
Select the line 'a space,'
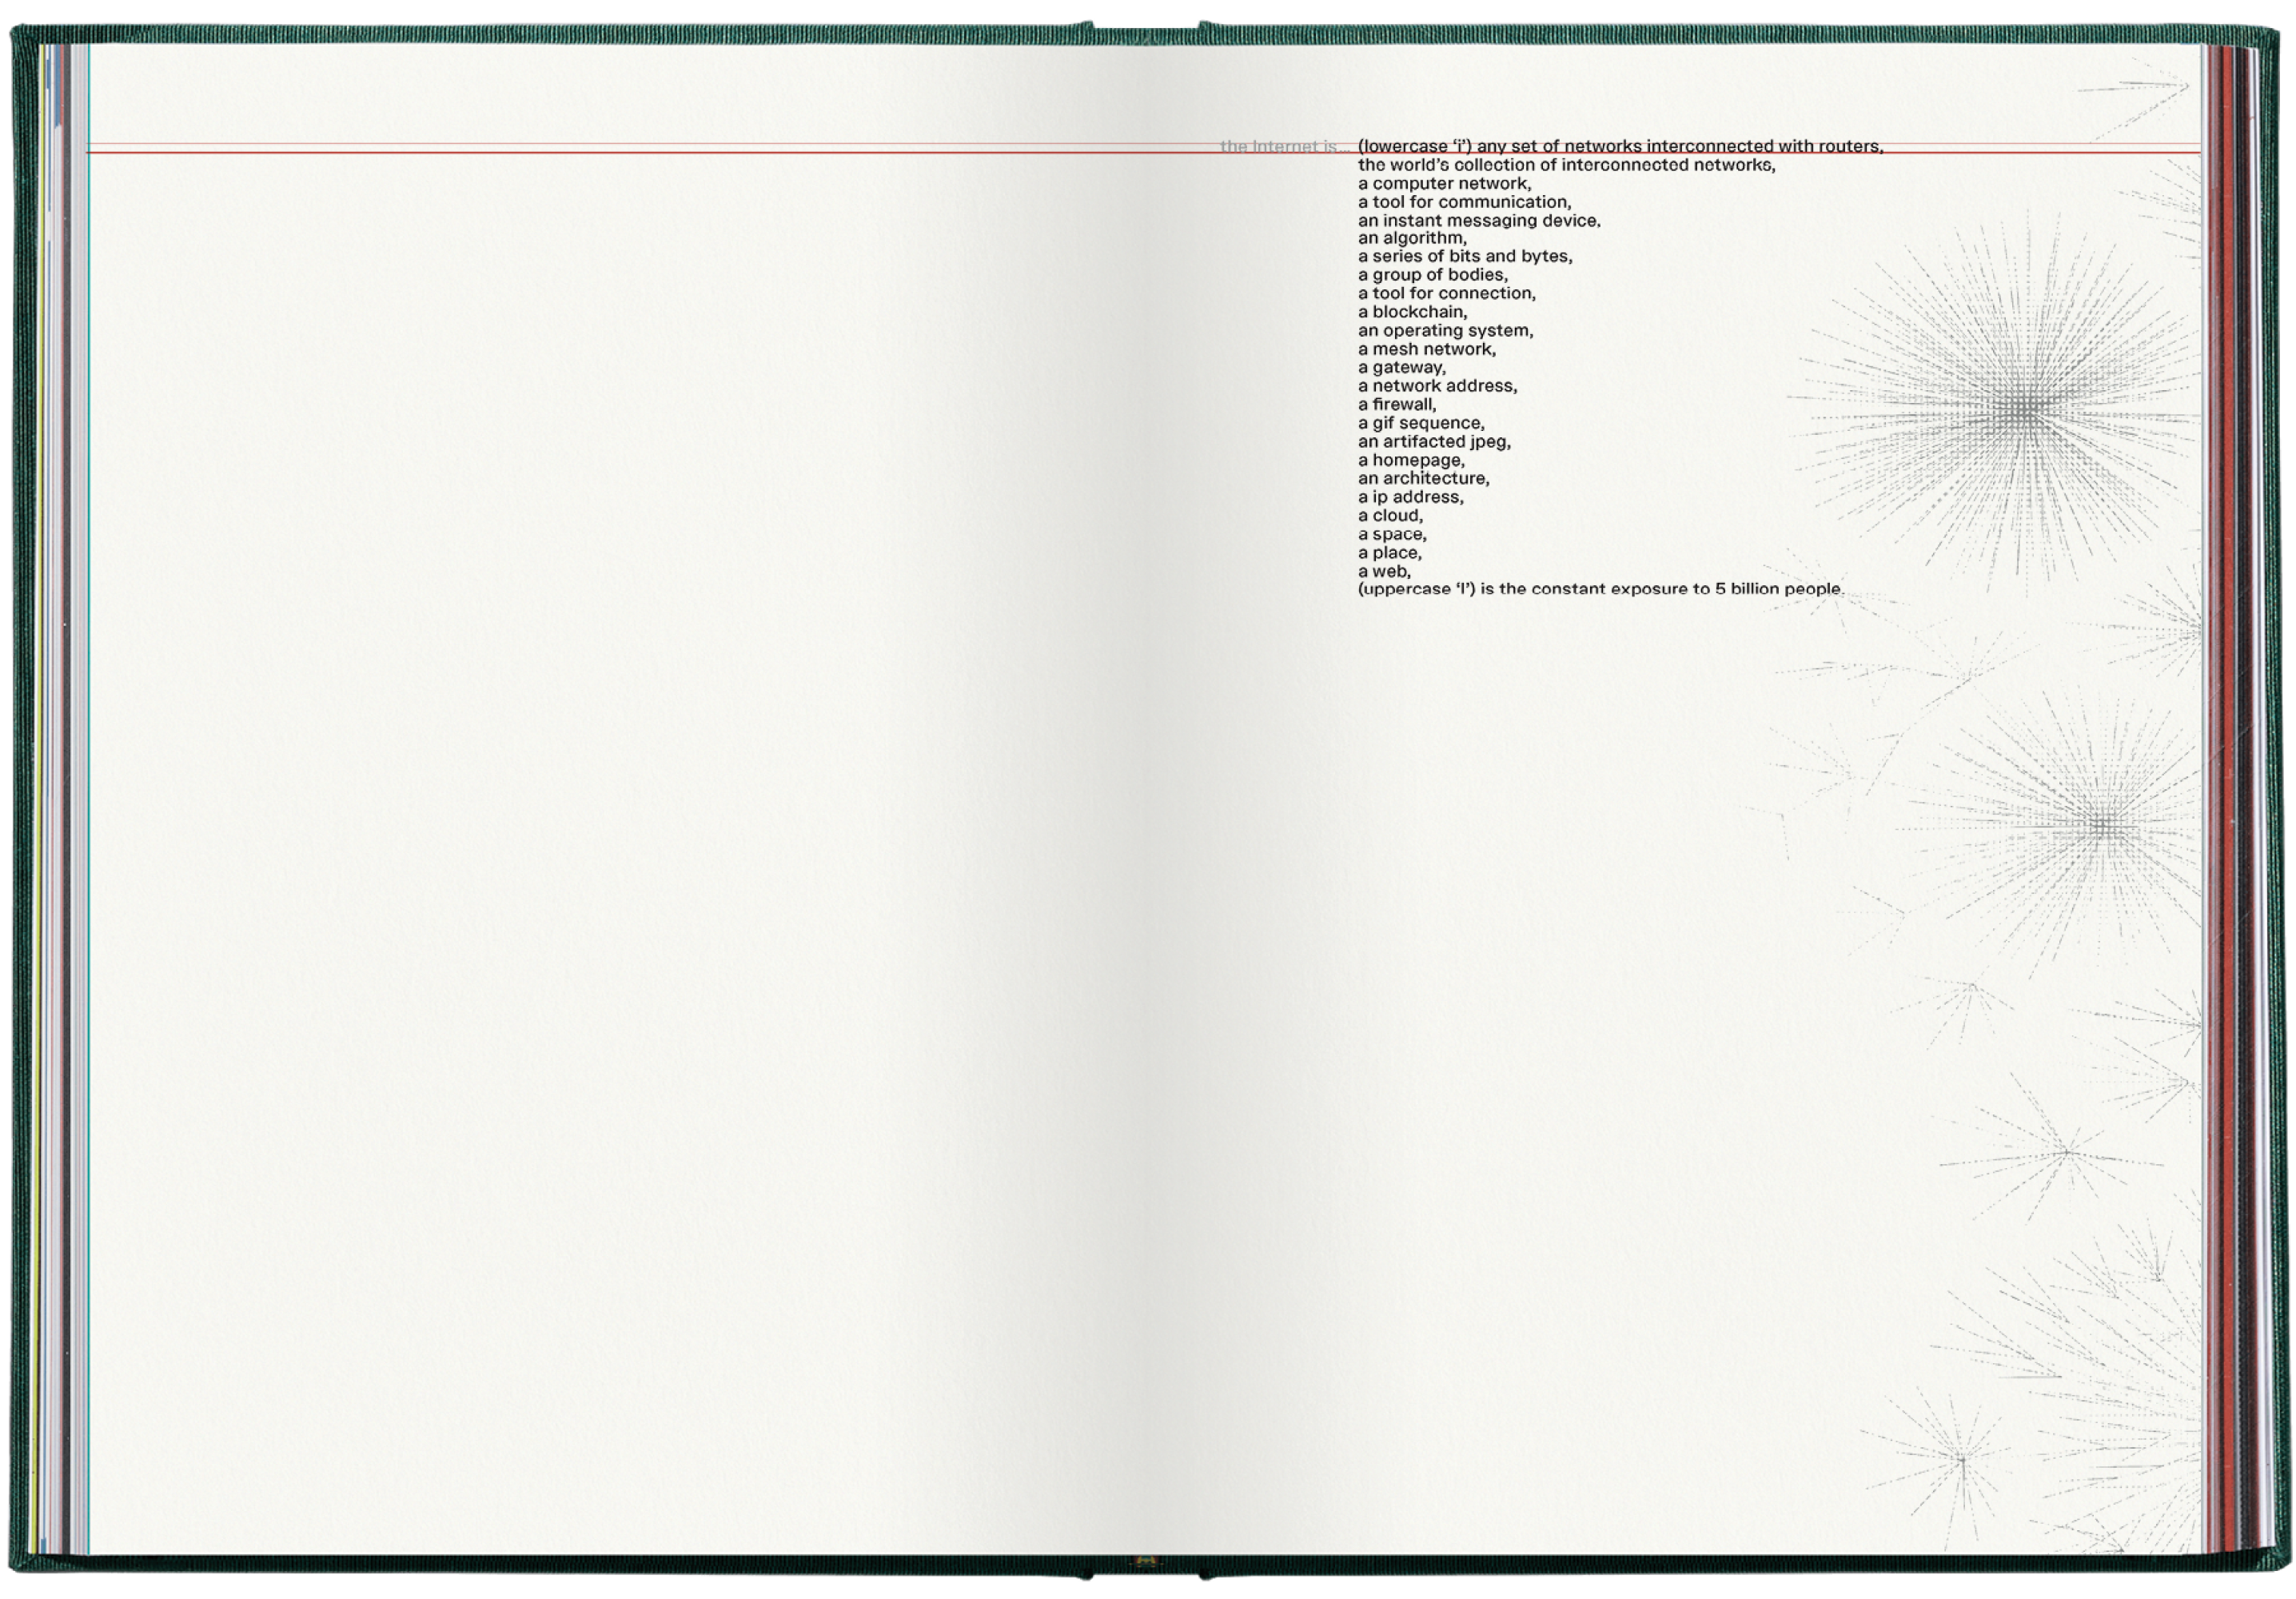tap(1392, 535)
